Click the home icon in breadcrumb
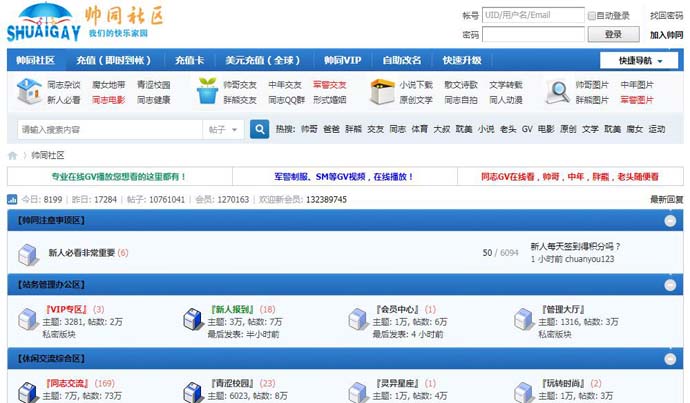The width and height of the screenshot is (690, 403). pos(13,155)
